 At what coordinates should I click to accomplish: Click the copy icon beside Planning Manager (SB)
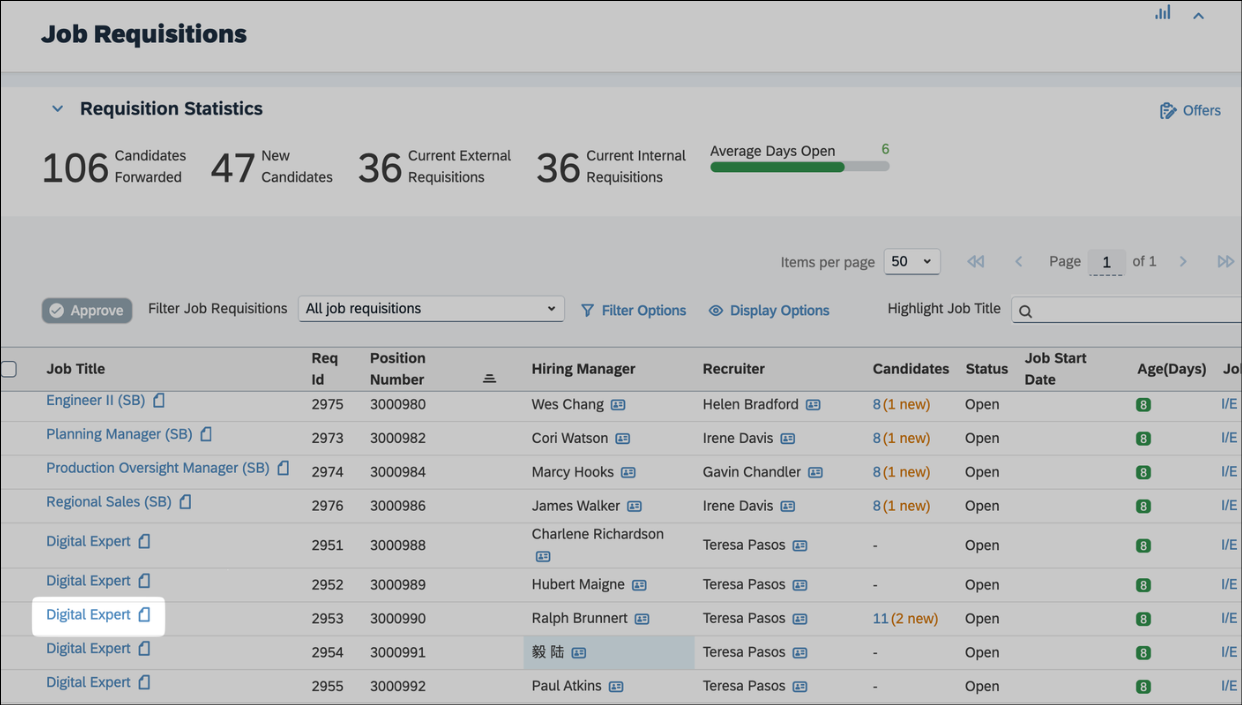(x=206, y=434)
